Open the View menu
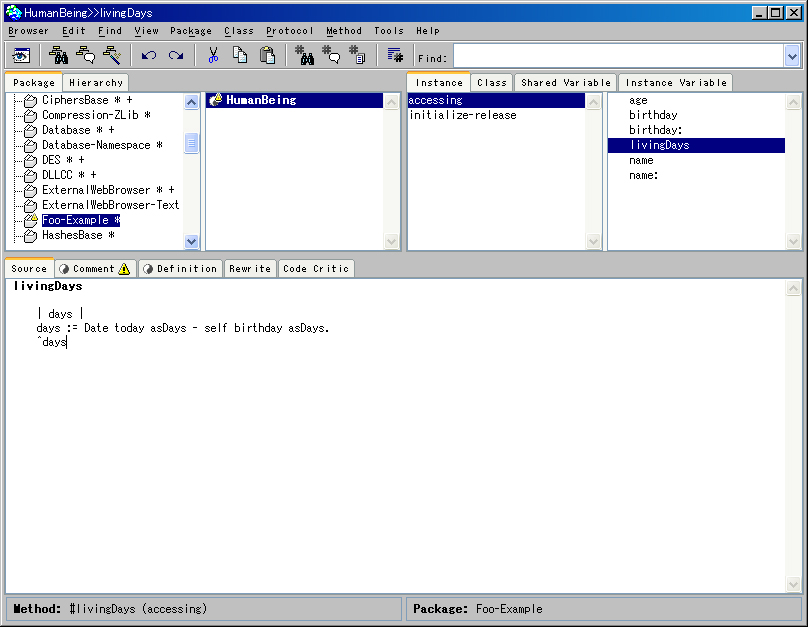Image resolution: width=808 pixels, height=627 pixels. click(146, 31)
